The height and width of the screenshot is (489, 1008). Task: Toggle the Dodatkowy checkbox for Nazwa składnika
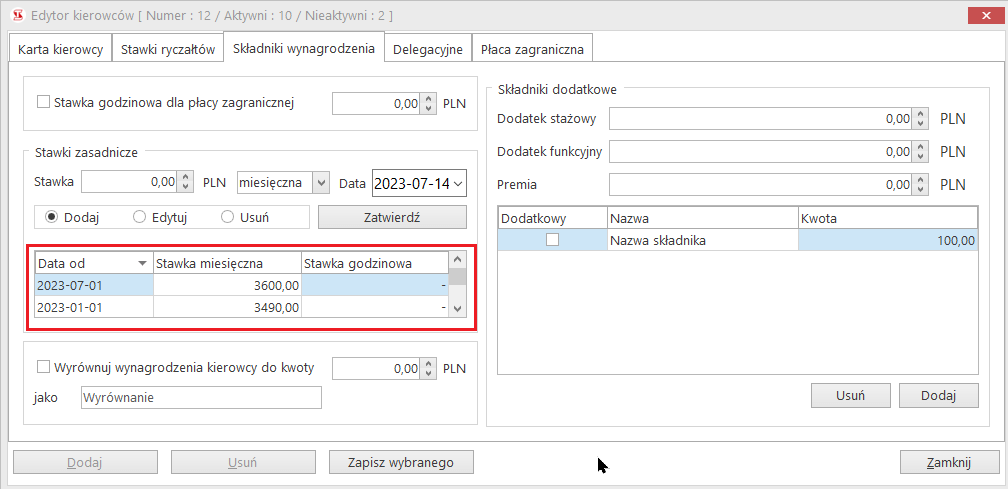click(x=552, y=240)
